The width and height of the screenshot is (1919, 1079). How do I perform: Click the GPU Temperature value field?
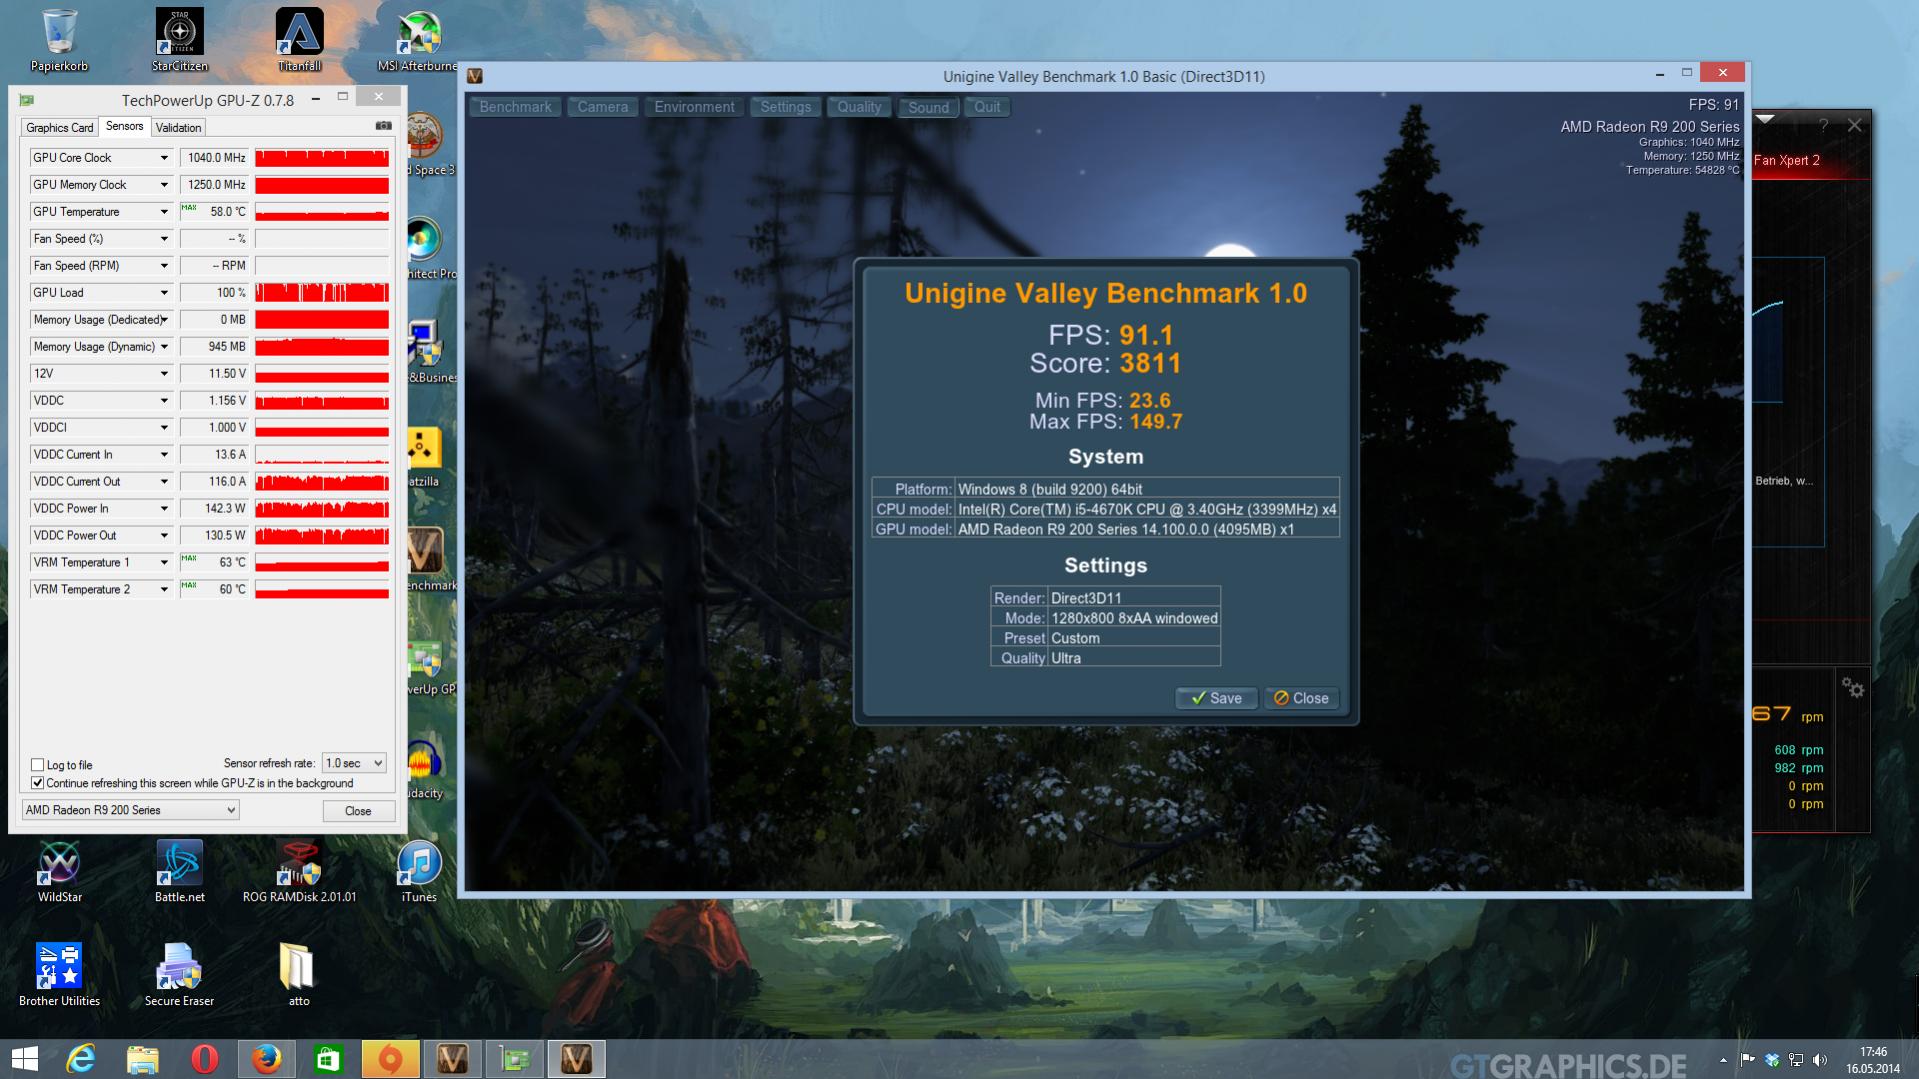point(214,212)
